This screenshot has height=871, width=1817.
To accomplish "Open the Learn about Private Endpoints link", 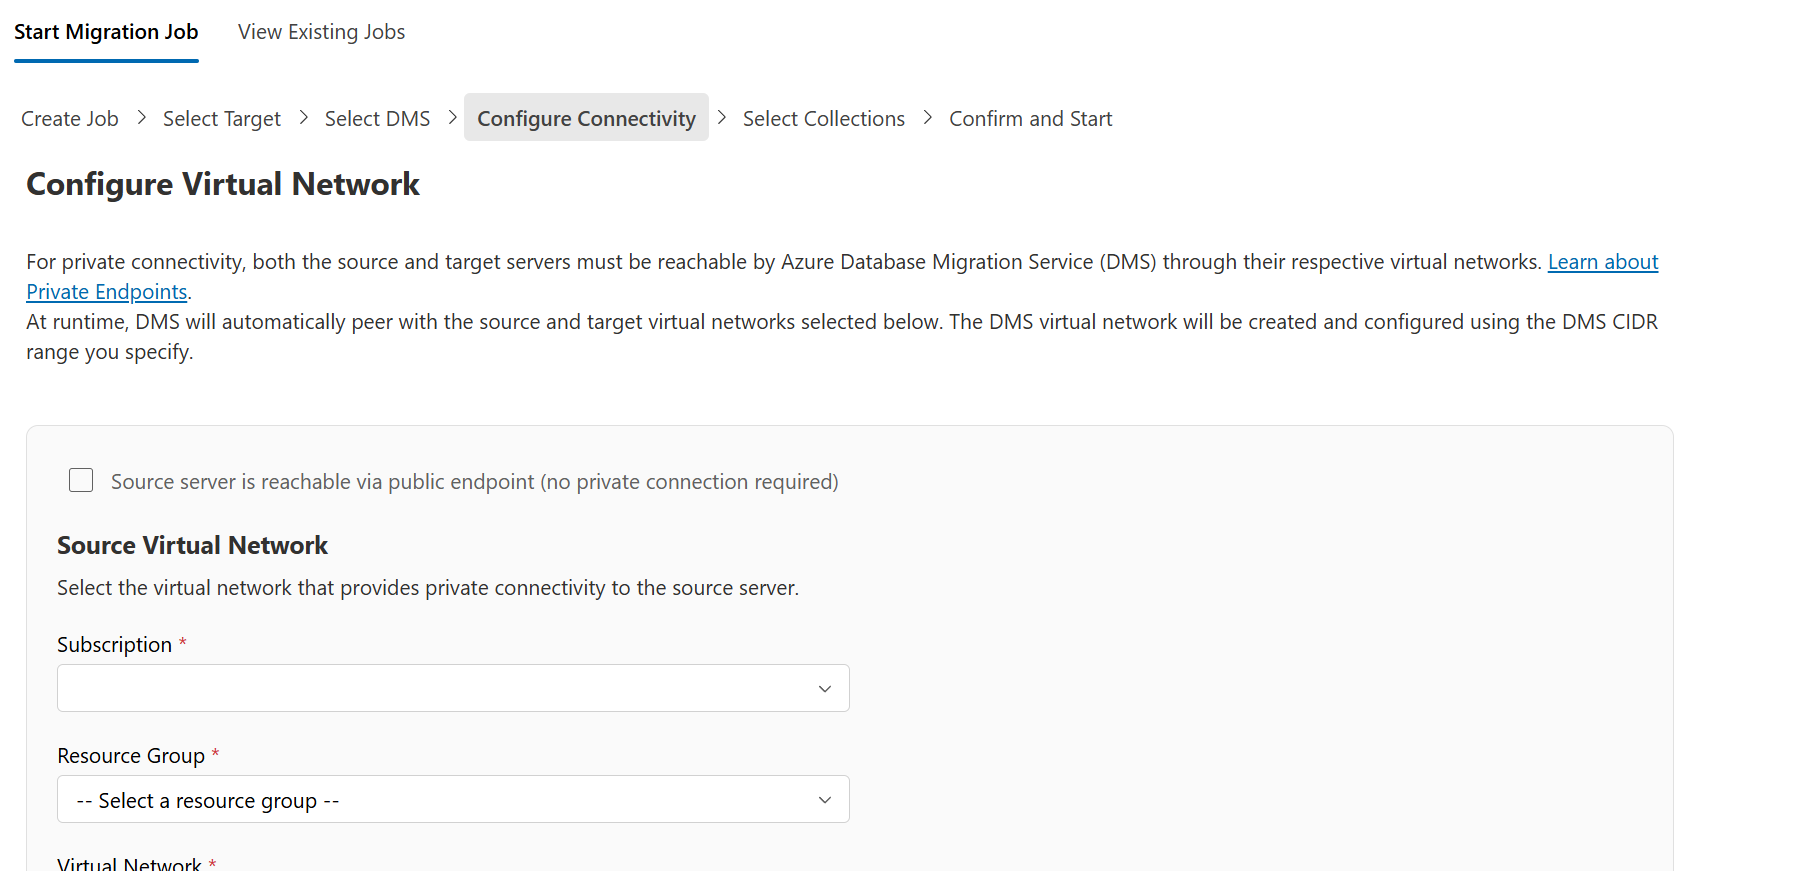I will pos(1602,262).
